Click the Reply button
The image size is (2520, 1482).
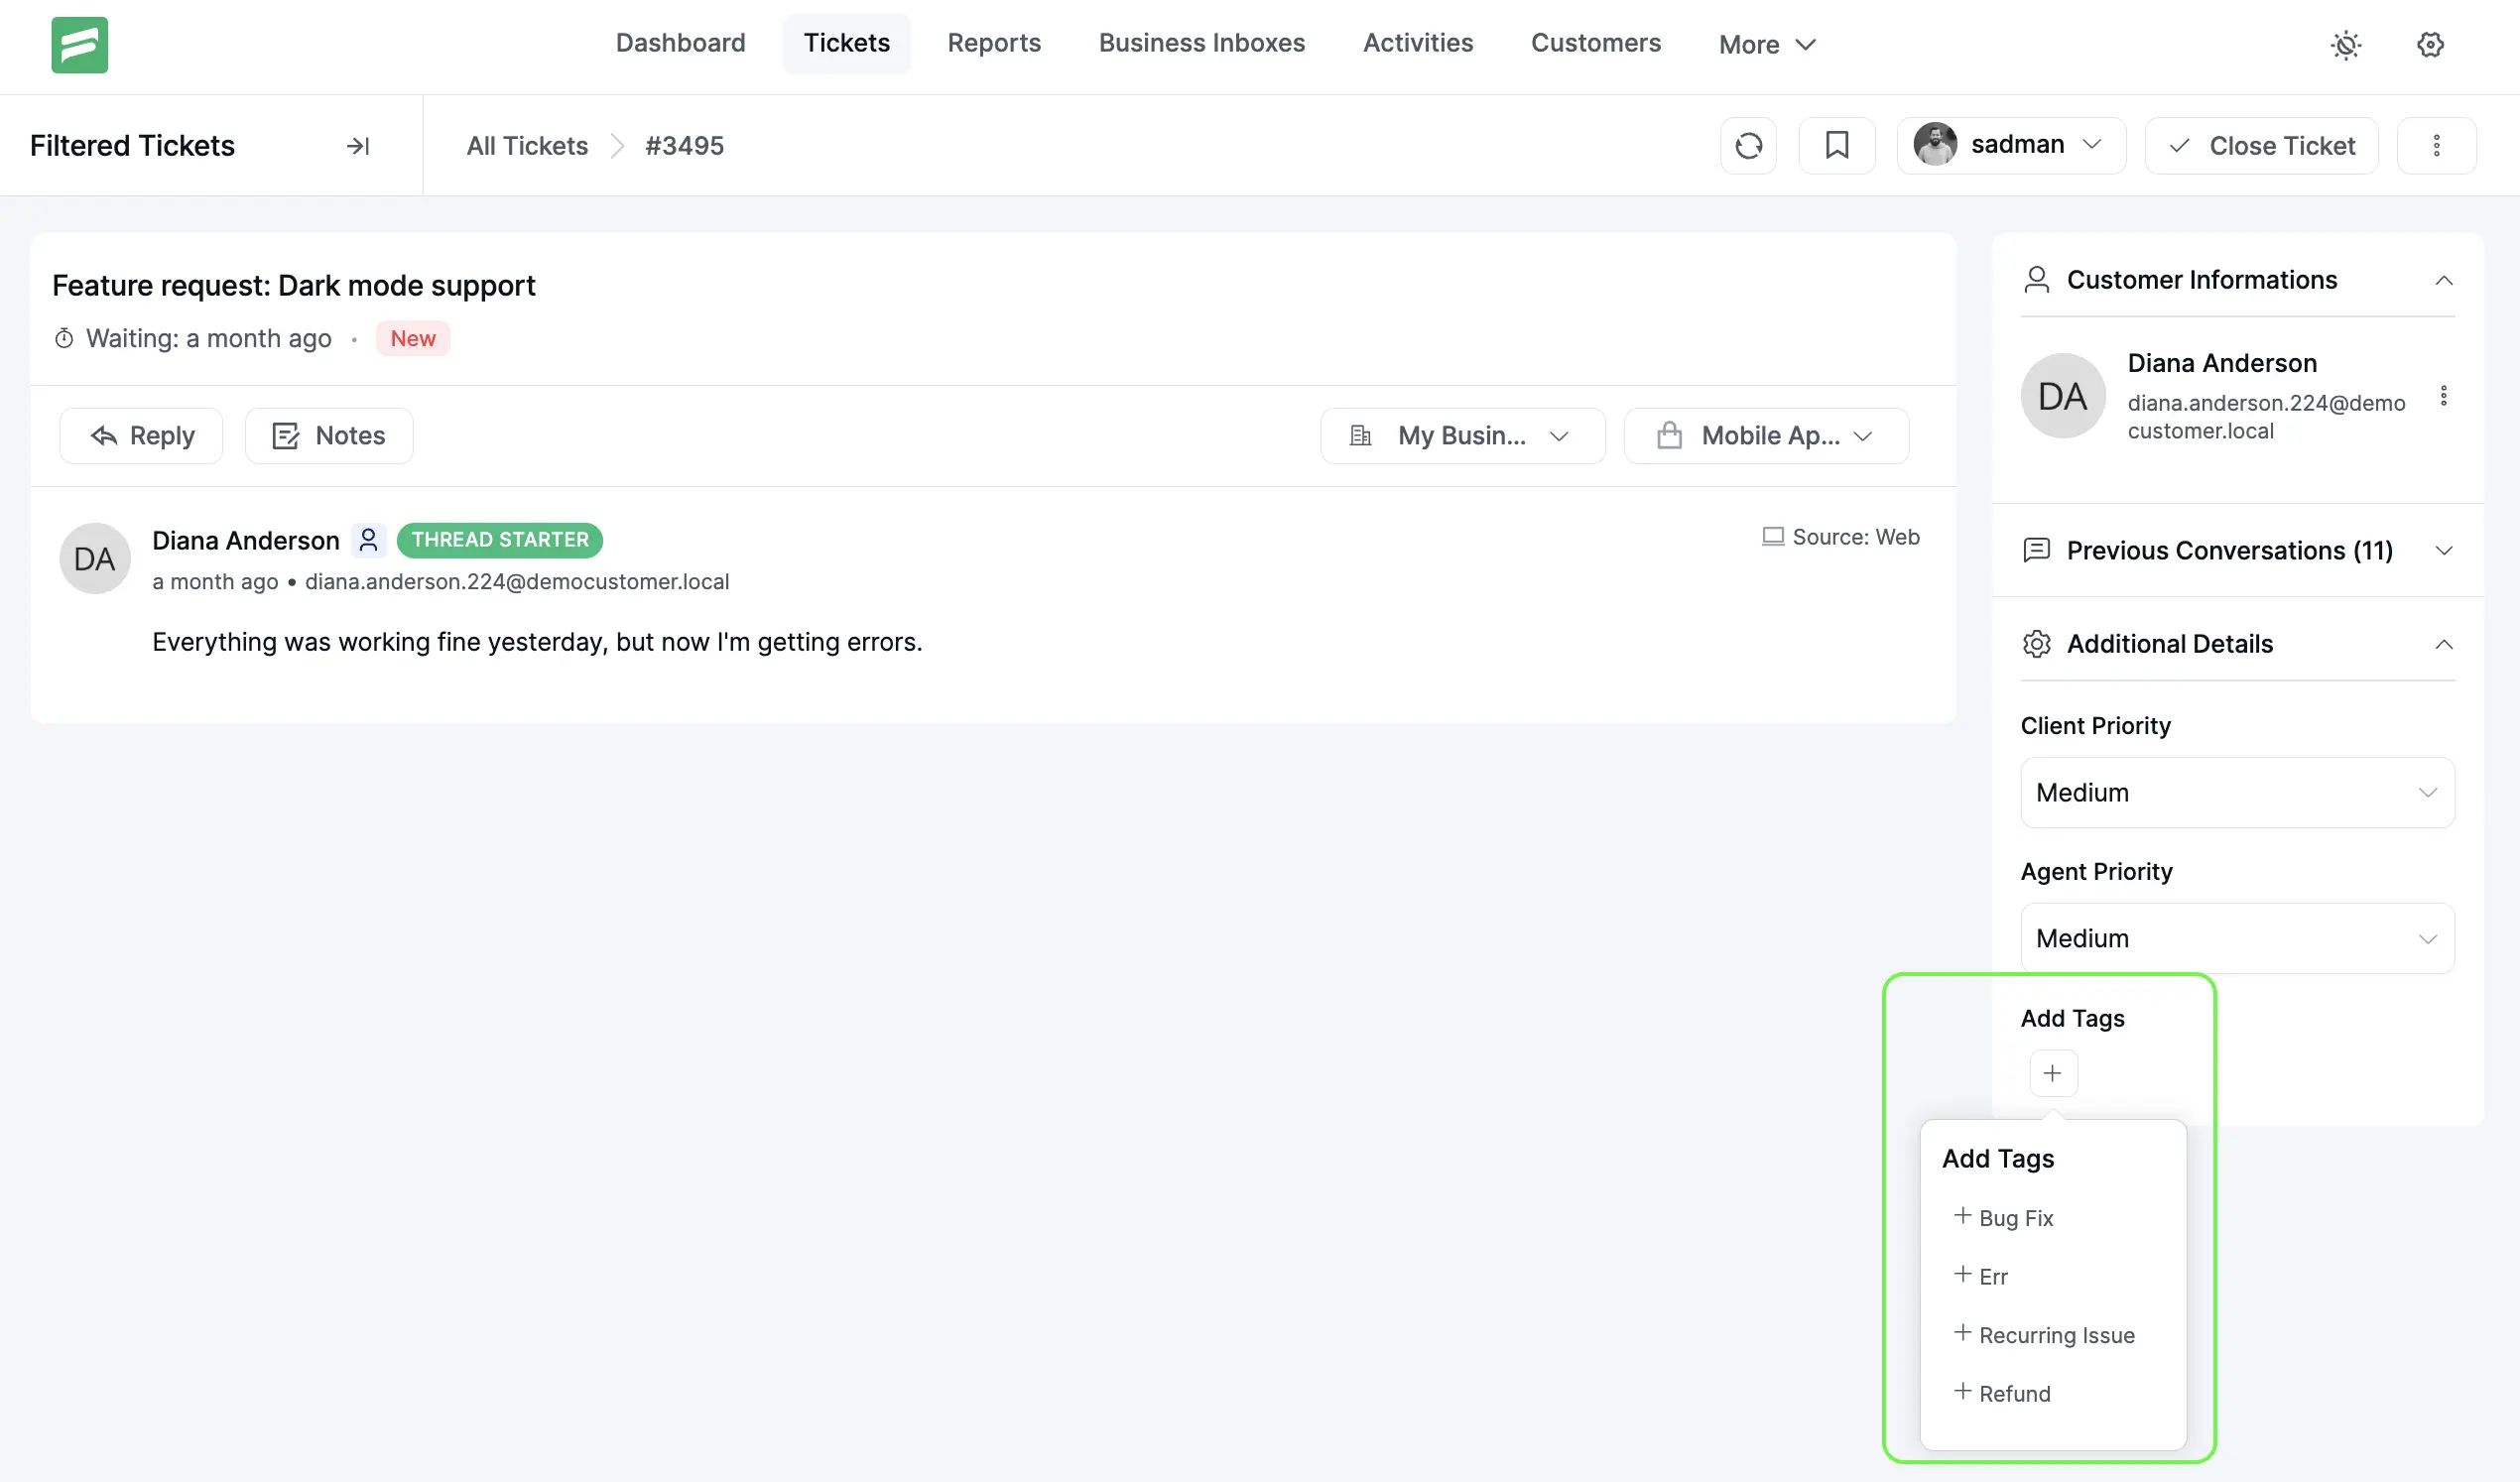(141, 436)
